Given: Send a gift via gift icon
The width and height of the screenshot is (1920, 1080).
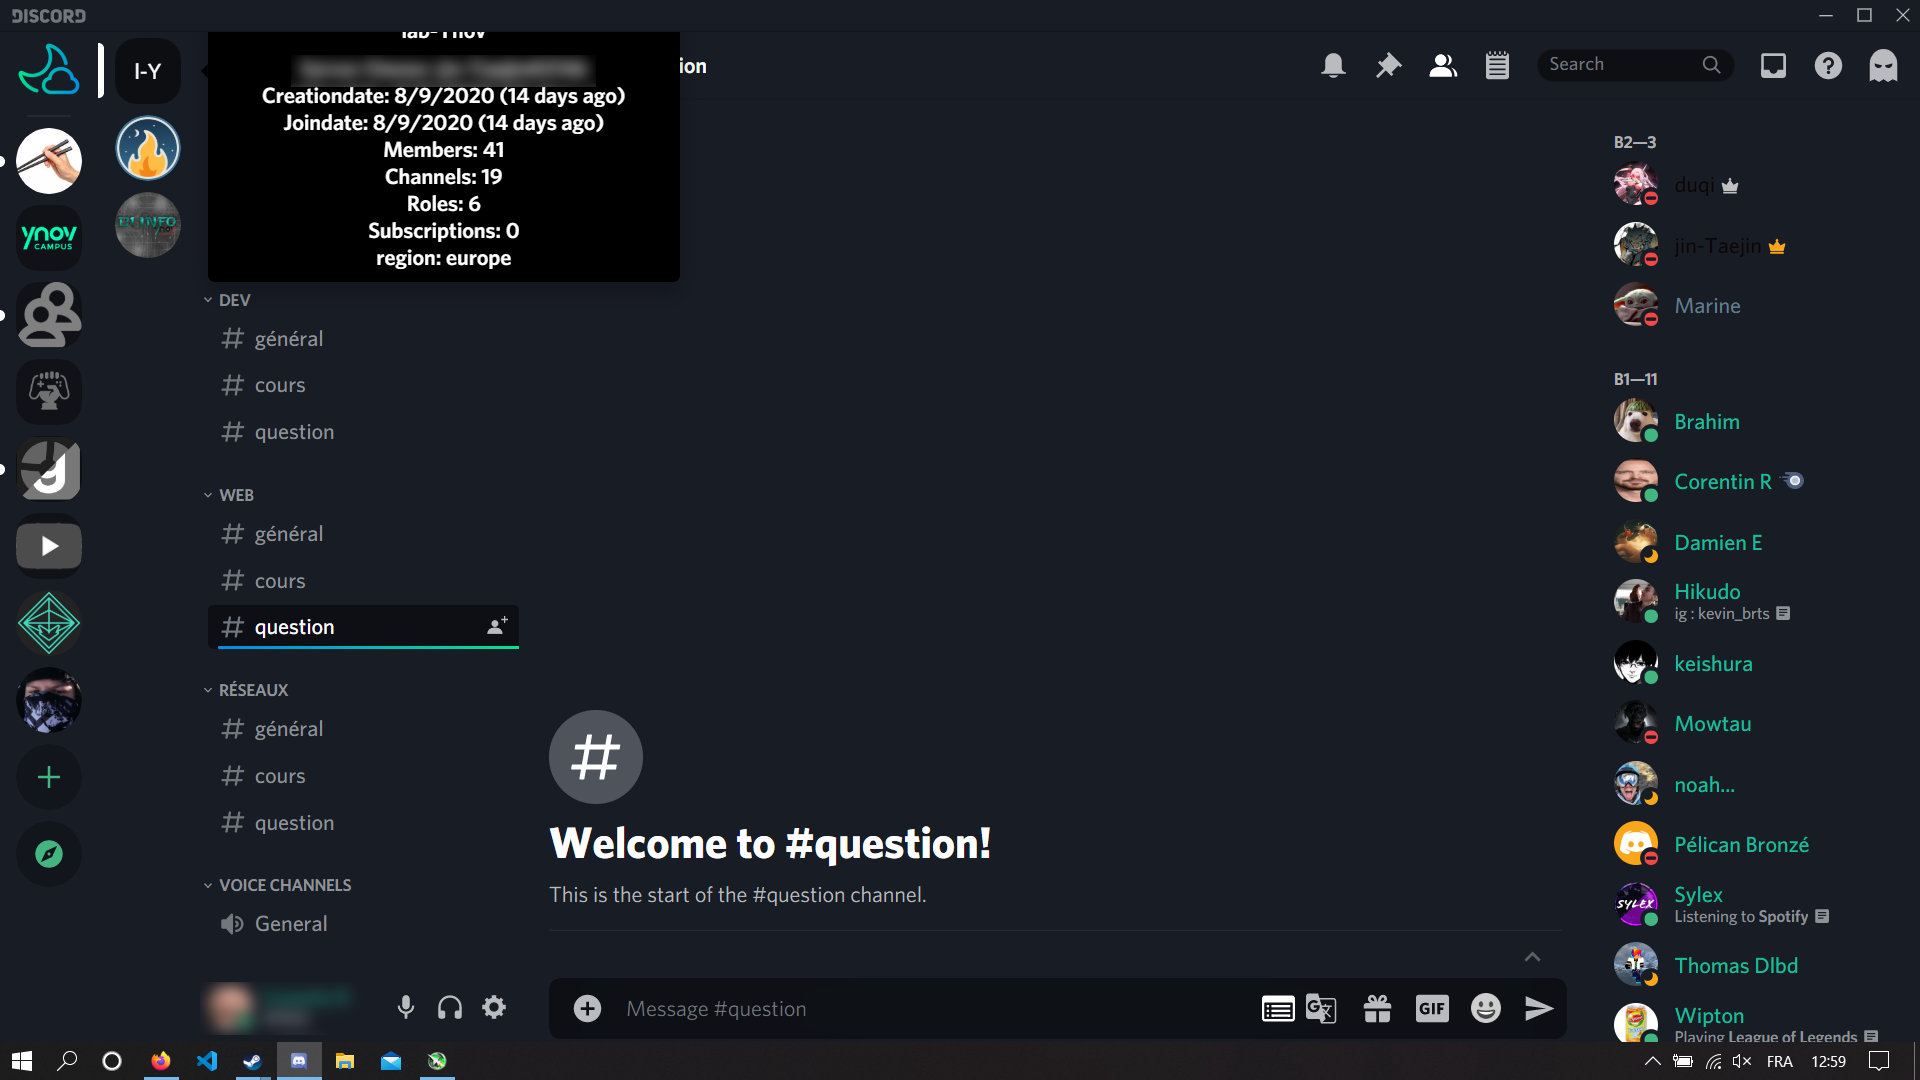Looking at the screenshot, I should (1377, 1009).
